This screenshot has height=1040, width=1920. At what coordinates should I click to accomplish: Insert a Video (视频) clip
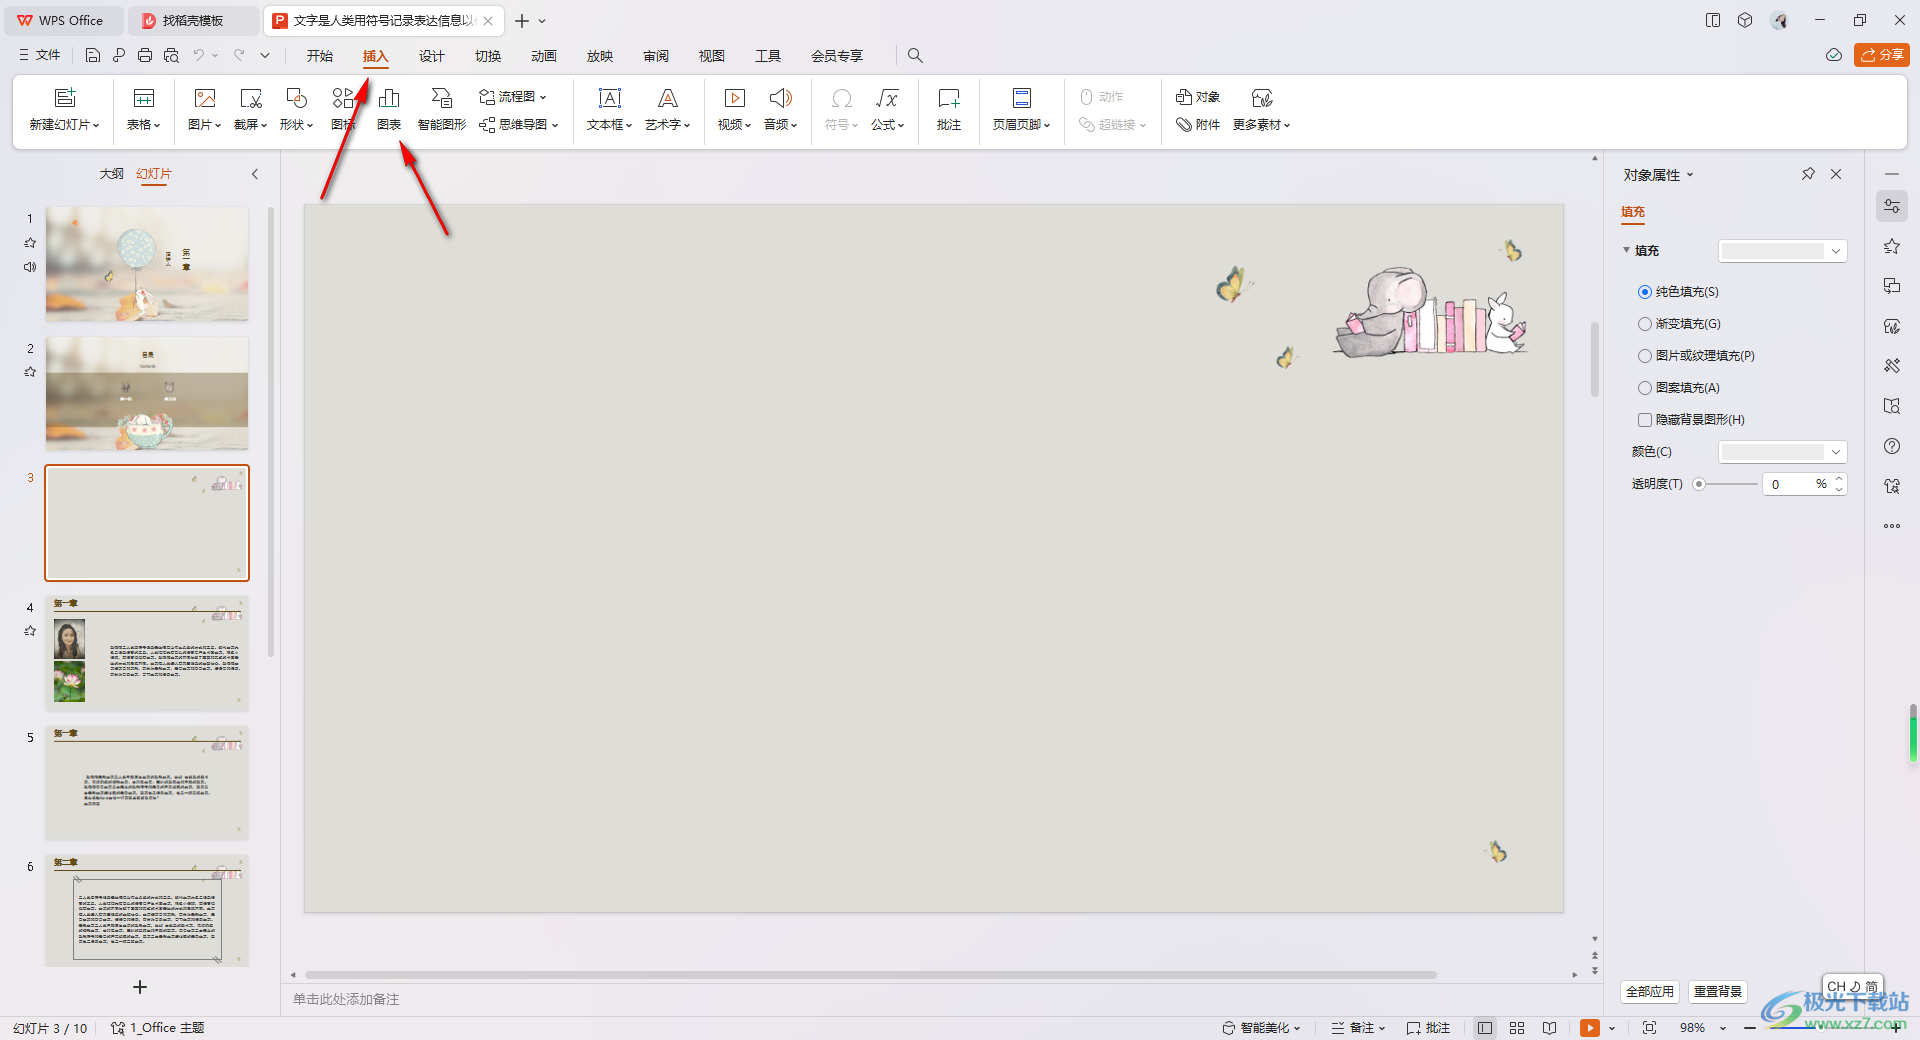734,109
